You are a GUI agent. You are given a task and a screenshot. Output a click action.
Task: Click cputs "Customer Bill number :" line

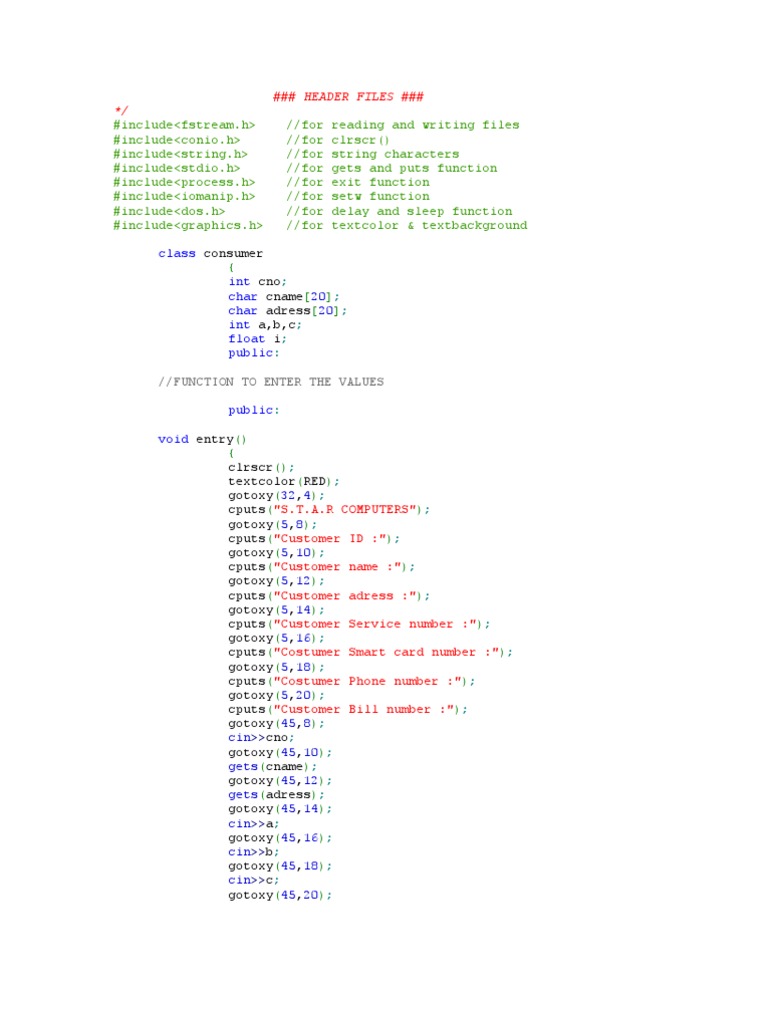pyautogui.click(x=348, y=709)
